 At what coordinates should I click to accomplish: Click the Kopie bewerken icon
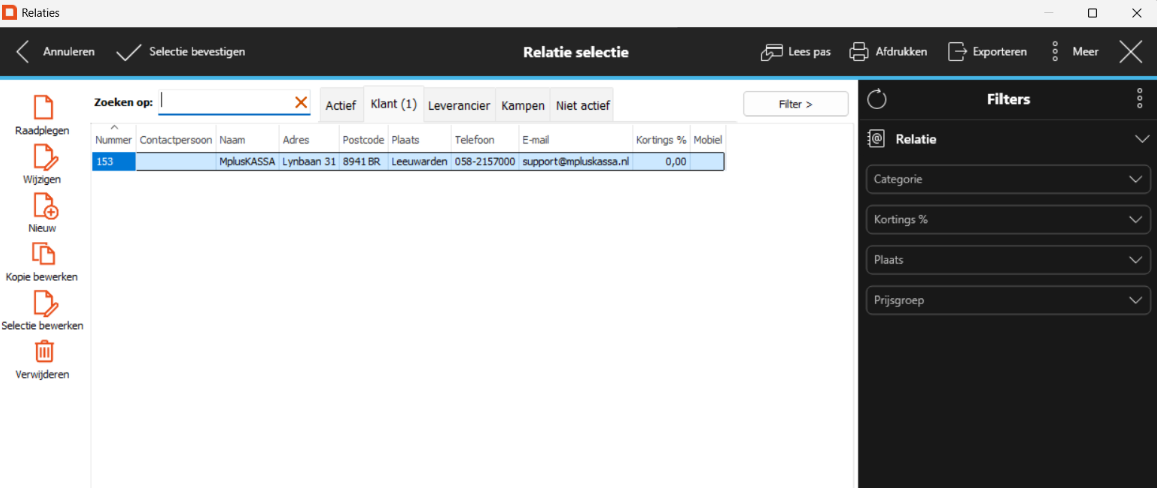click(43, 254)
